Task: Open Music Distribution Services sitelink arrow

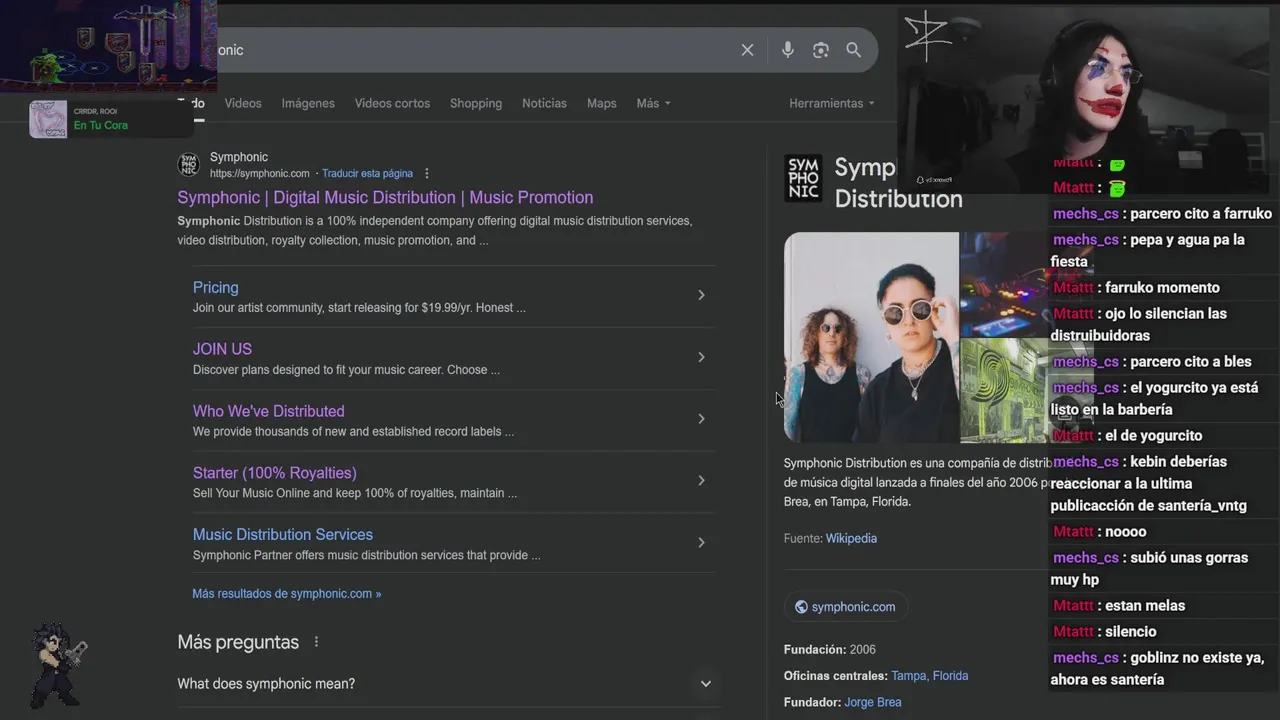Action: (701, 543)
